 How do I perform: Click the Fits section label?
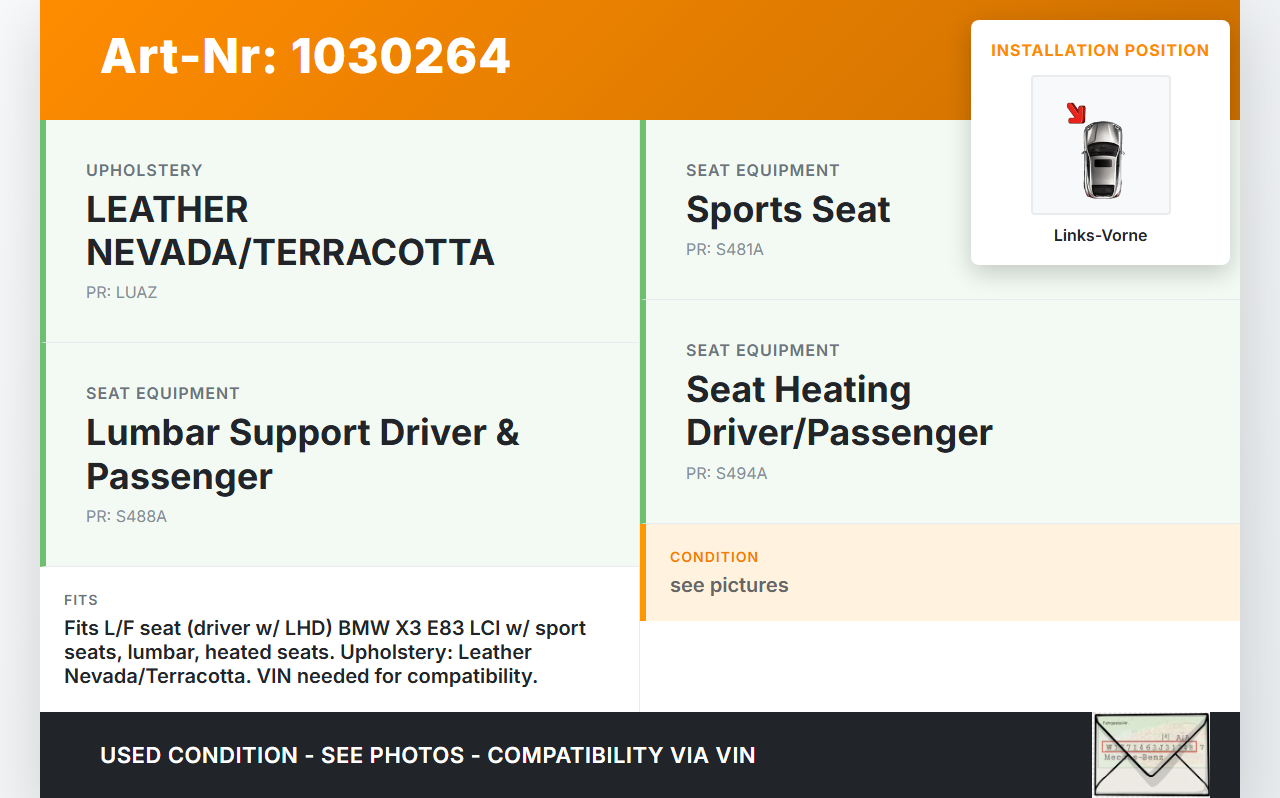pyautogui.click(x=81, y=601)
